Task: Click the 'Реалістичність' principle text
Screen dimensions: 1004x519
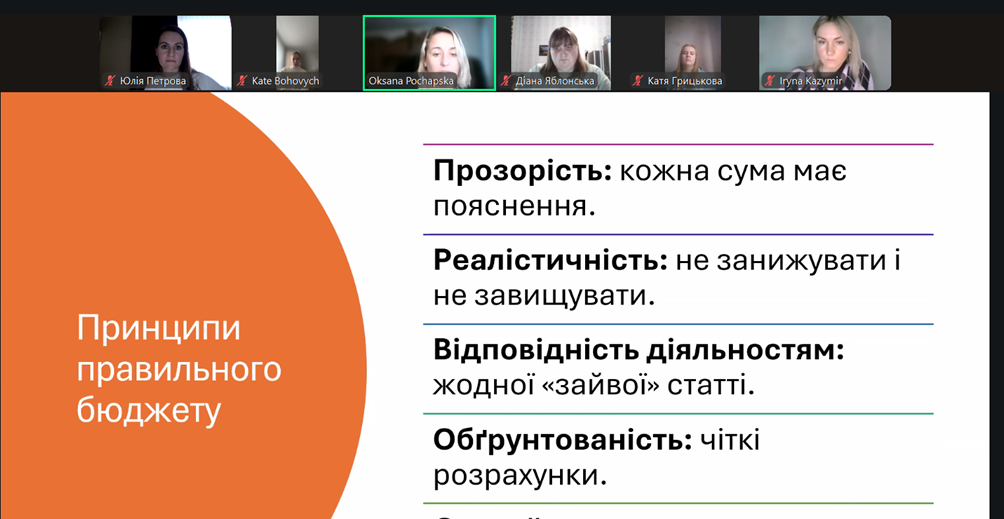Action: 550,261
